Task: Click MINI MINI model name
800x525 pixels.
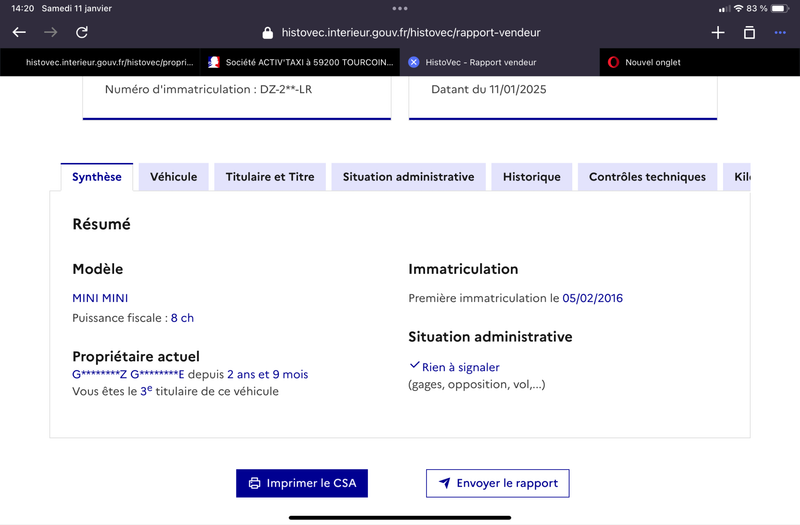Action: (100, 298)
